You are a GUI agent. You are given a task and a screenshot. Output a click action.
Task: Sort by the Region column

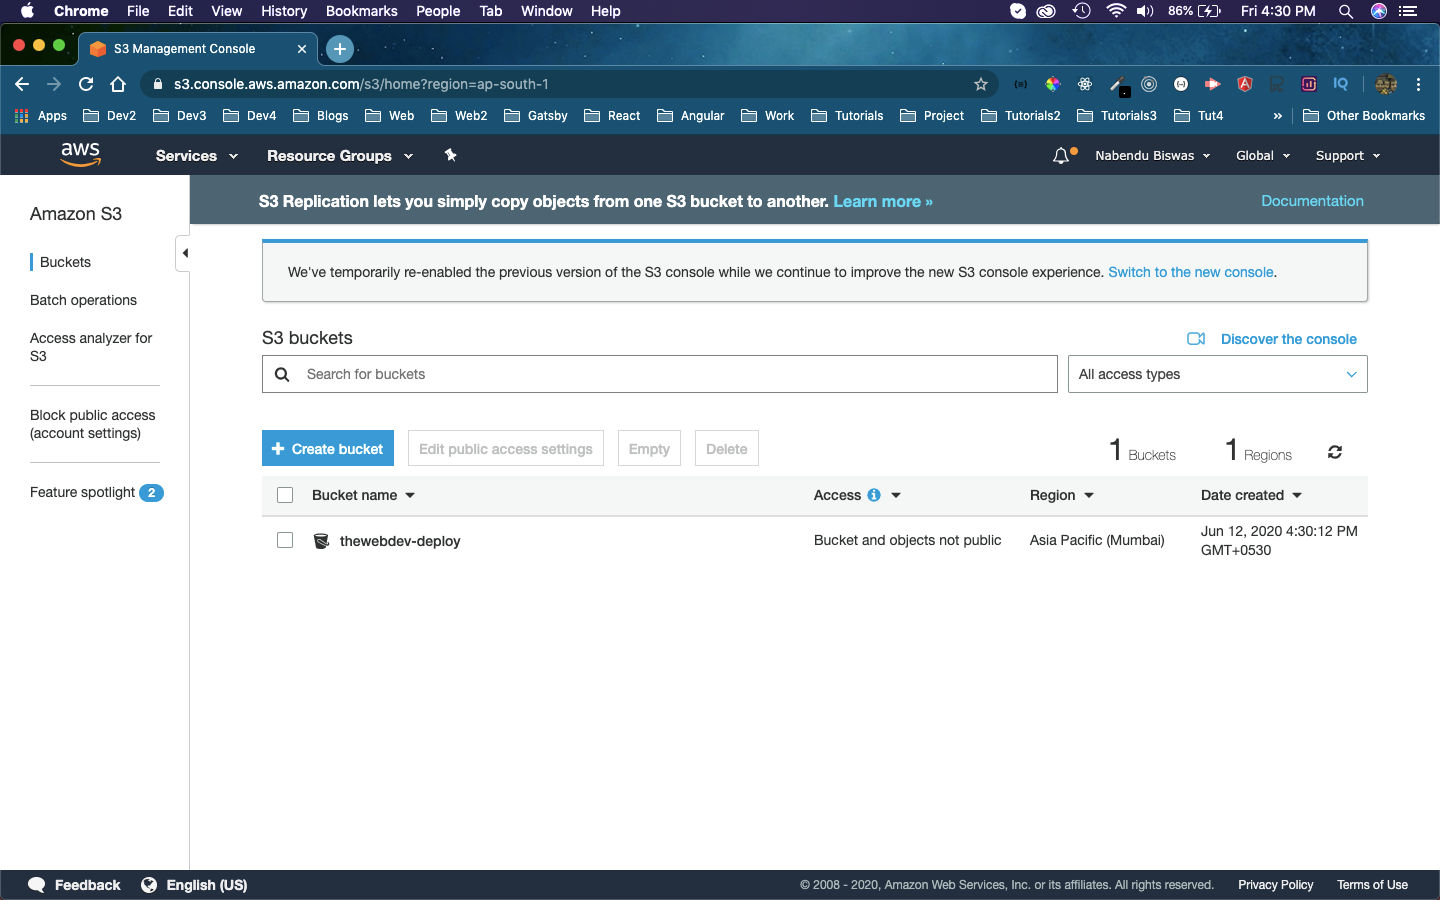[x=1062, y=495]
